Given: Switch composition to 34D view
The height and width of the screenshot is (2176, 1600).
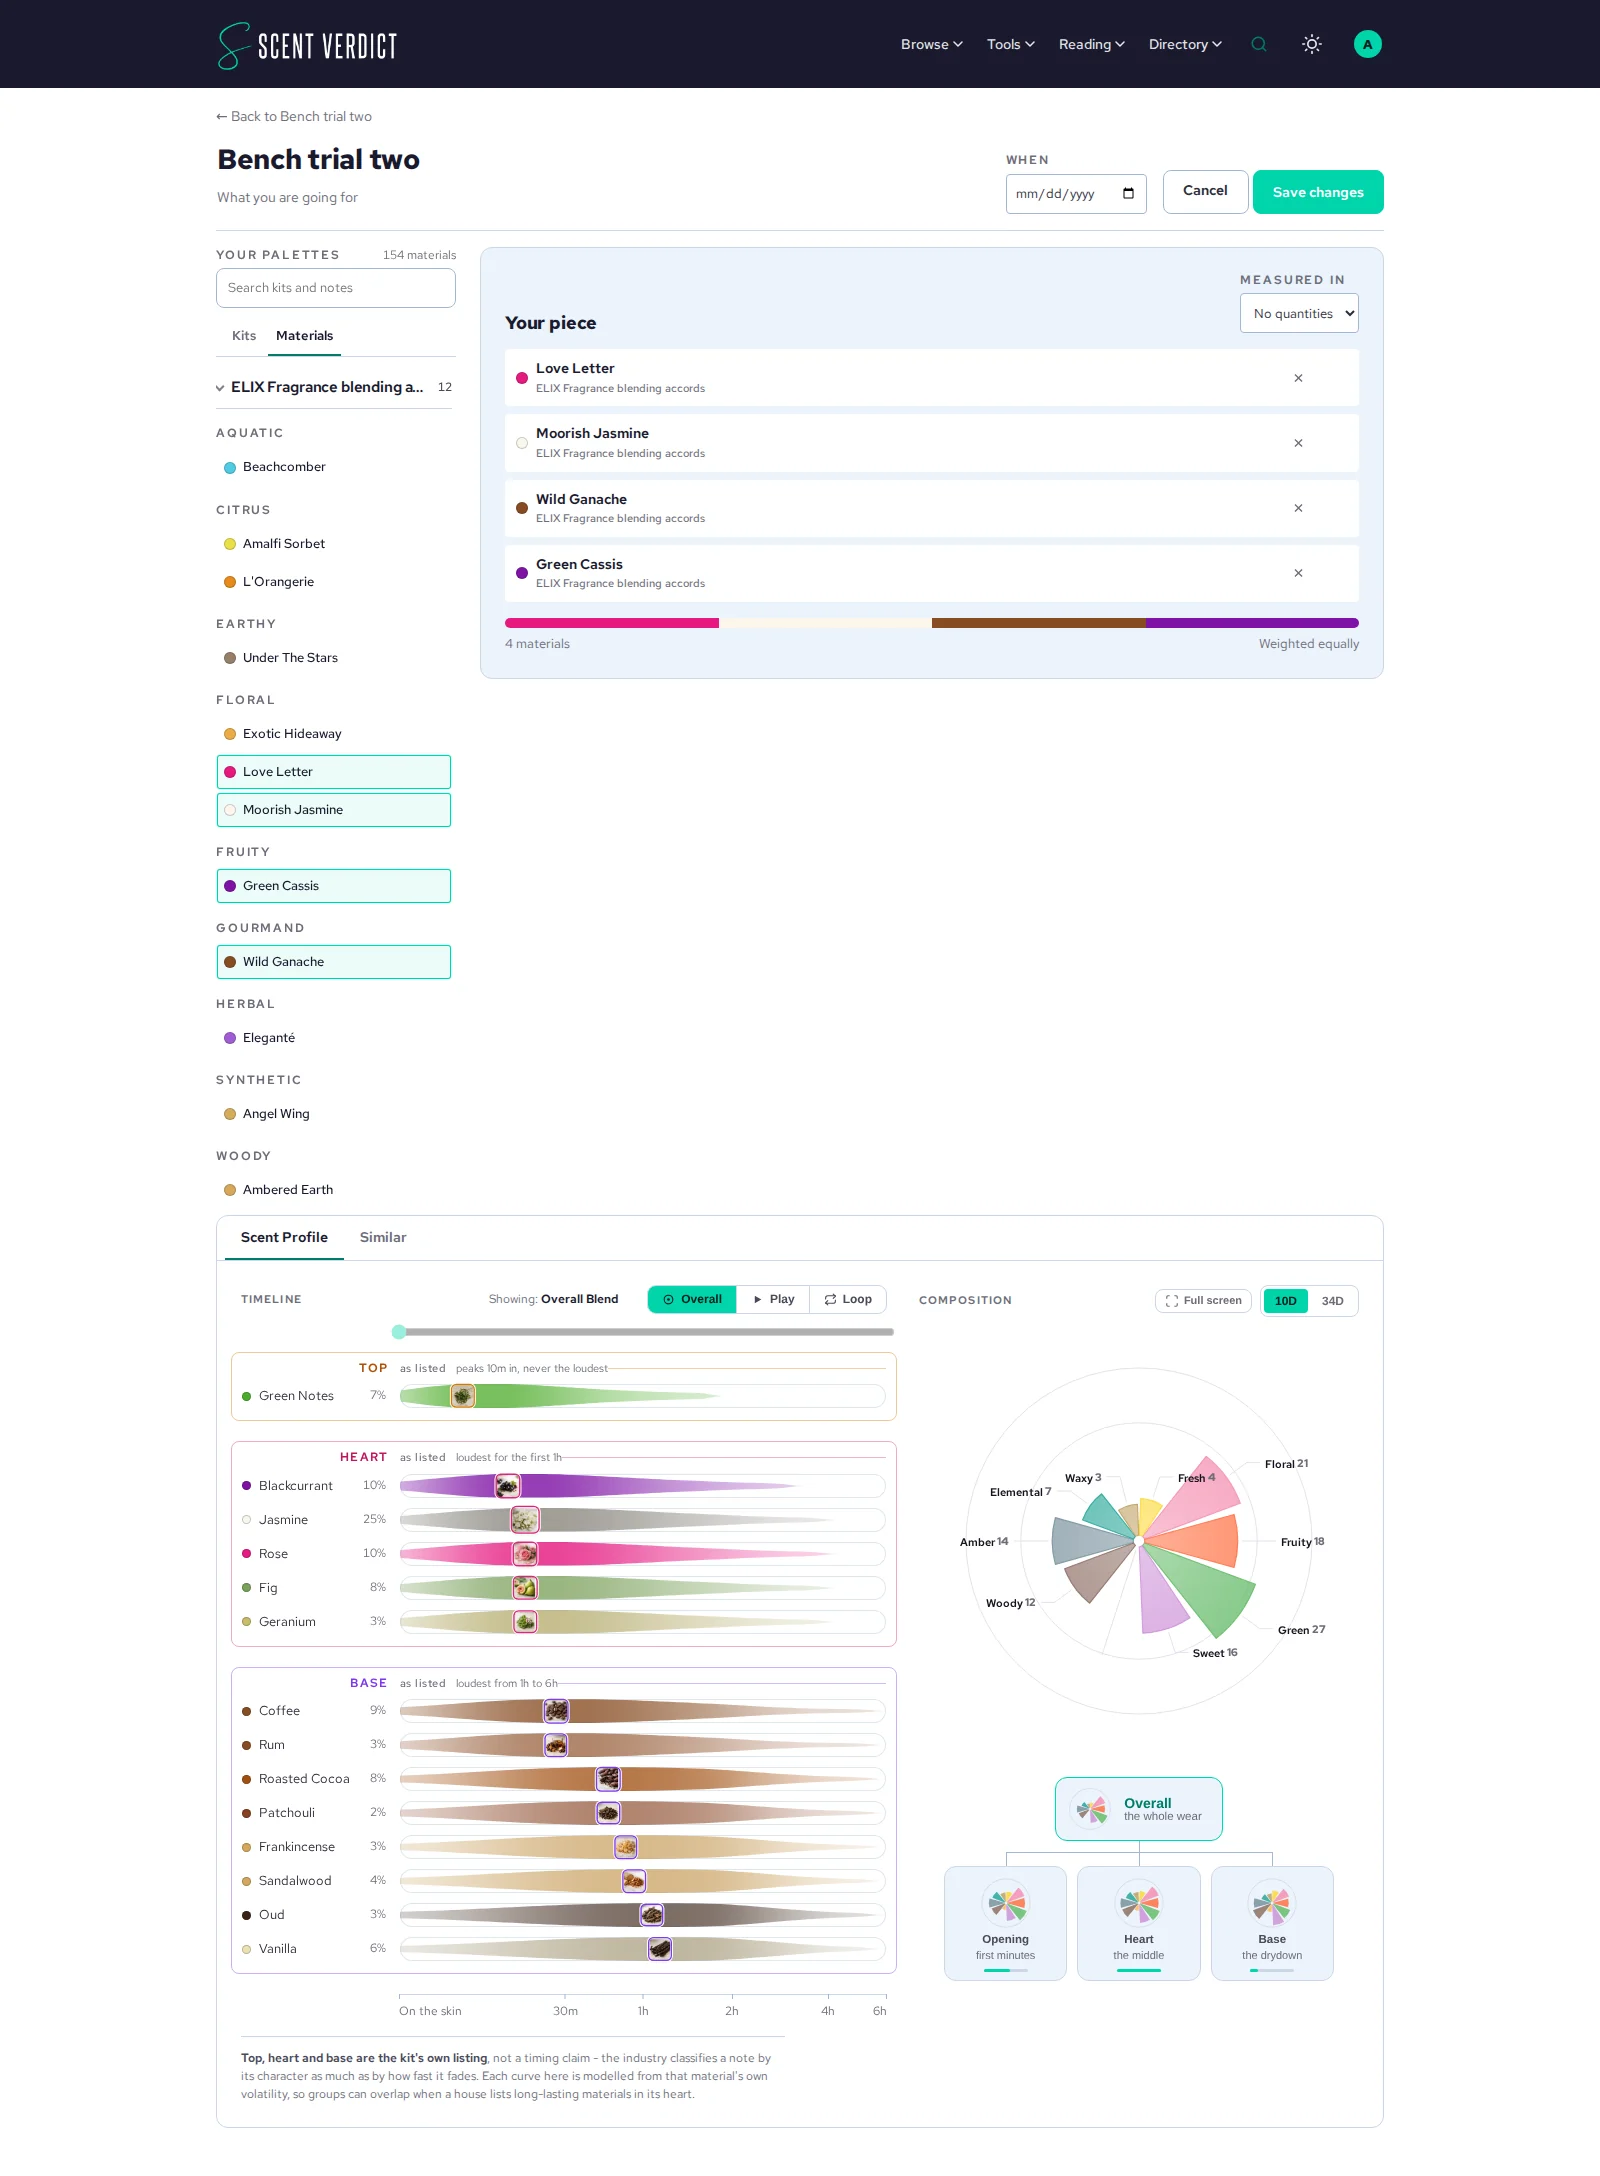Looking at the screenshot, I should click(1332, 1301).
